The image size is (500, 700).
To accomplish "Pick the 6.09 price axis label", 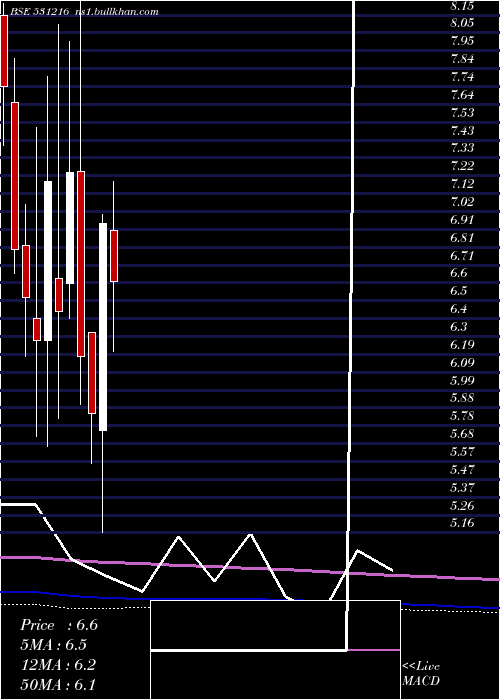I will (x=462, y=362).
